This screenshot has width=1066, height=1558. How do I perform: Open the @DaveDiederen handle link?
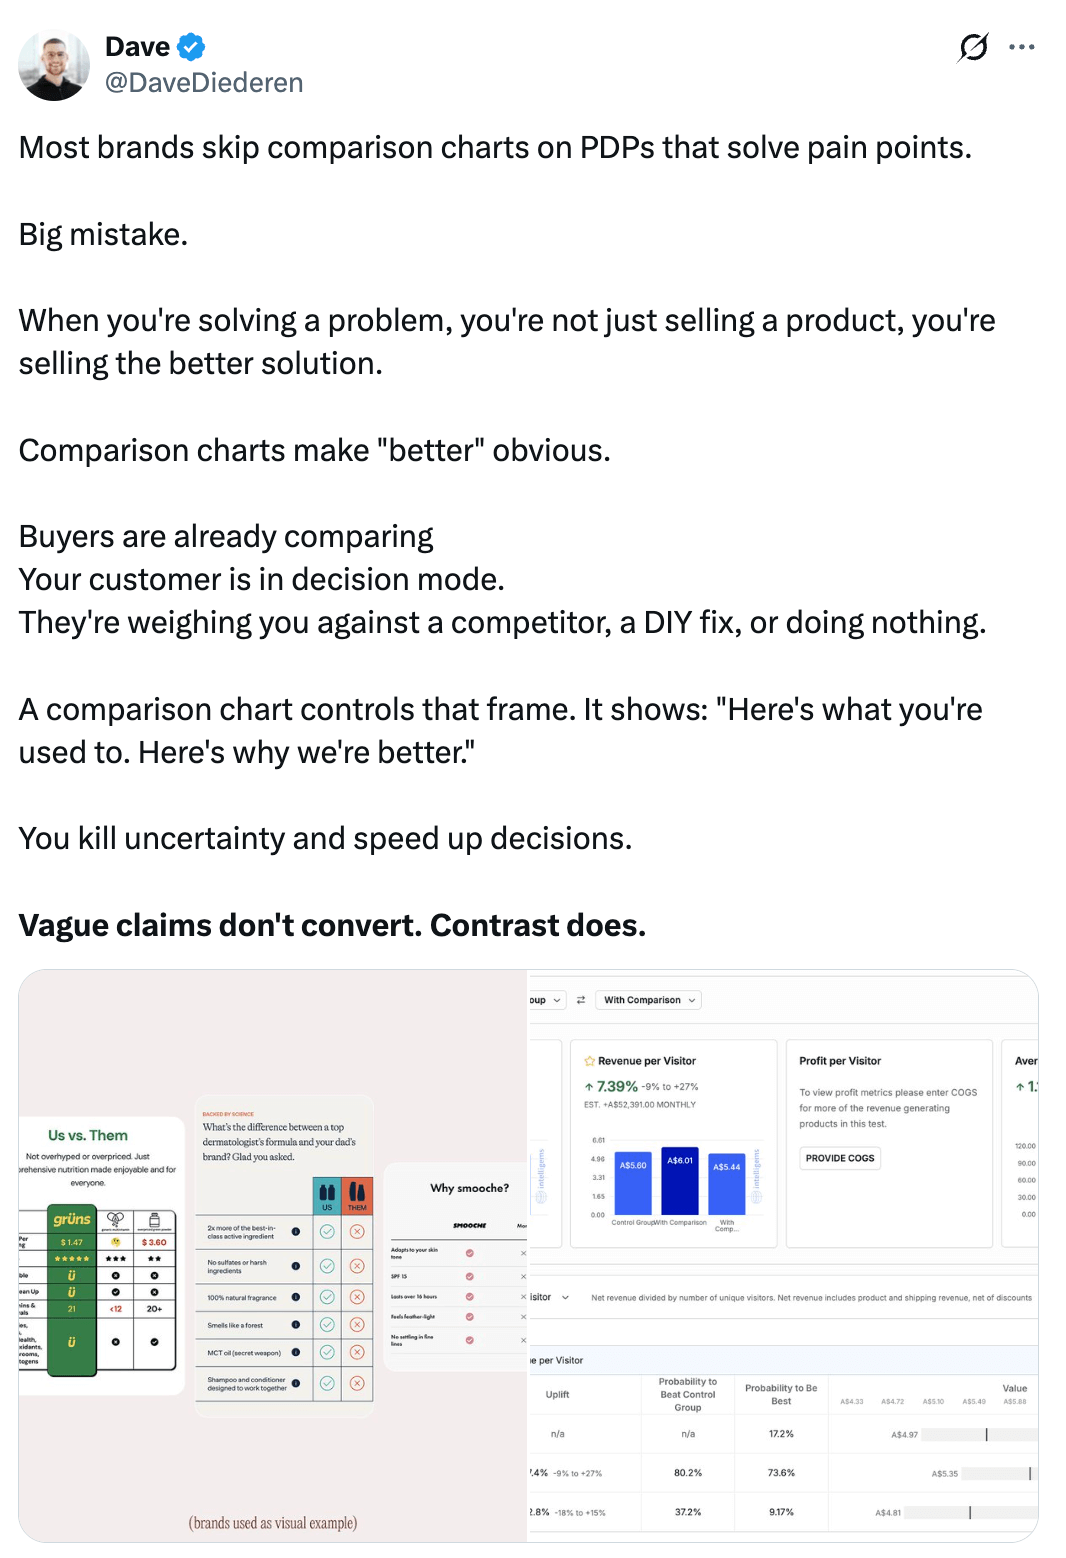coord(204,83)
